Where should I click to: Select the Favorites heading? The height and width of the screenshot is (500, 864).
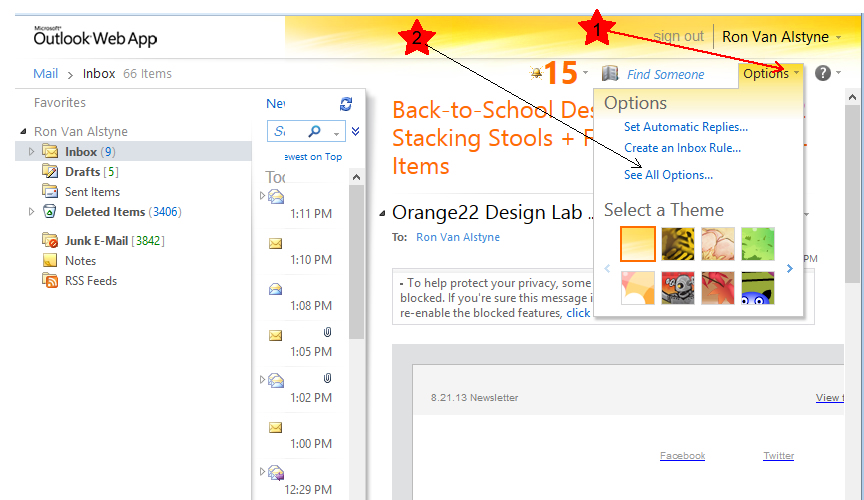pos(60,103)
